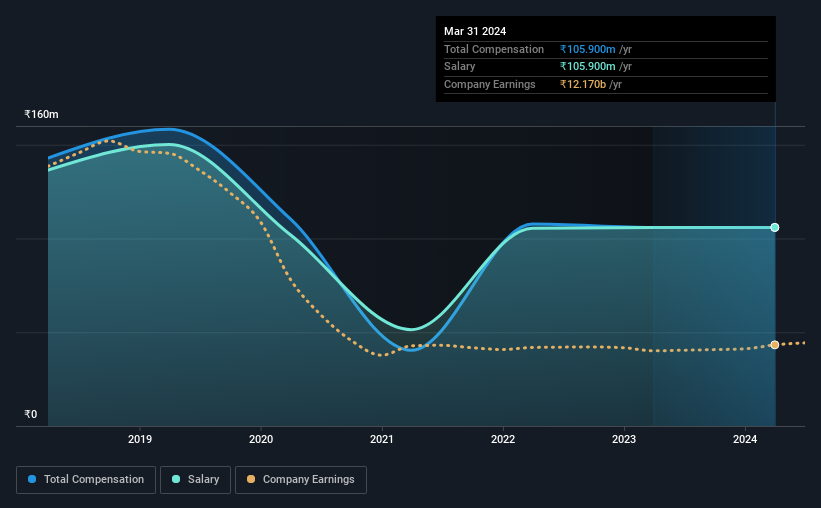821x508 pixels.
Task: Click the 2022 axis label
Action: pyautogui.click(x=503, y=439)
